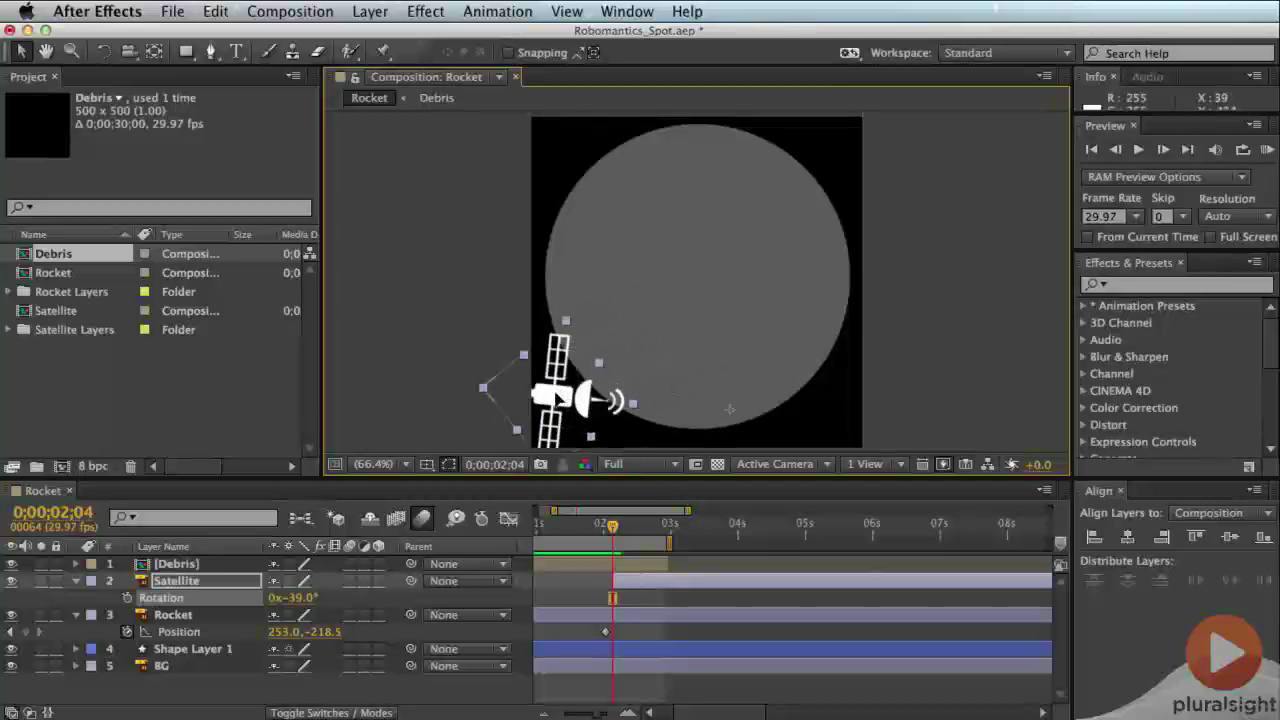The image size is (1280, 720).
Task: Select the Rectangle shape tool
Action: 187,52
